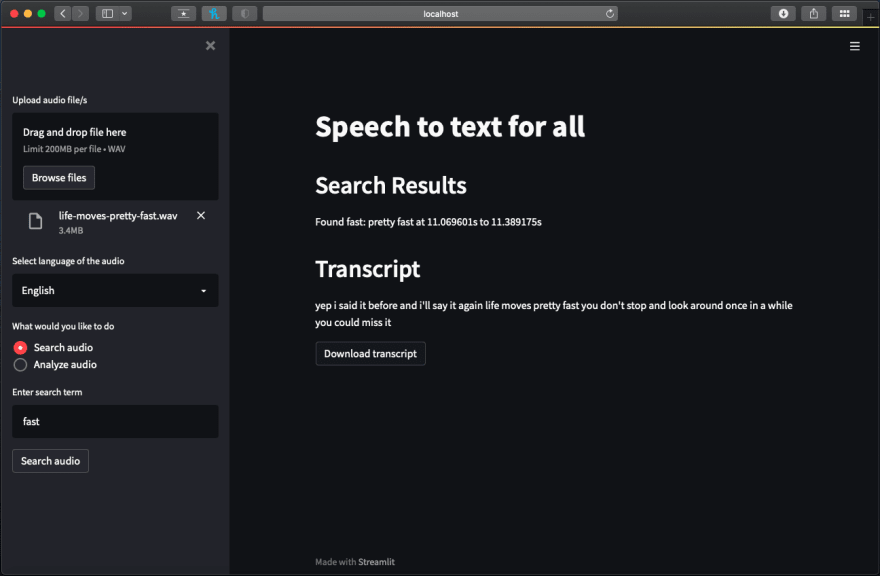Viewport: 880px width, 576px height.
Task: Click the 'Limit 200MB per file • WAV' text
Action: coord(74,149)
